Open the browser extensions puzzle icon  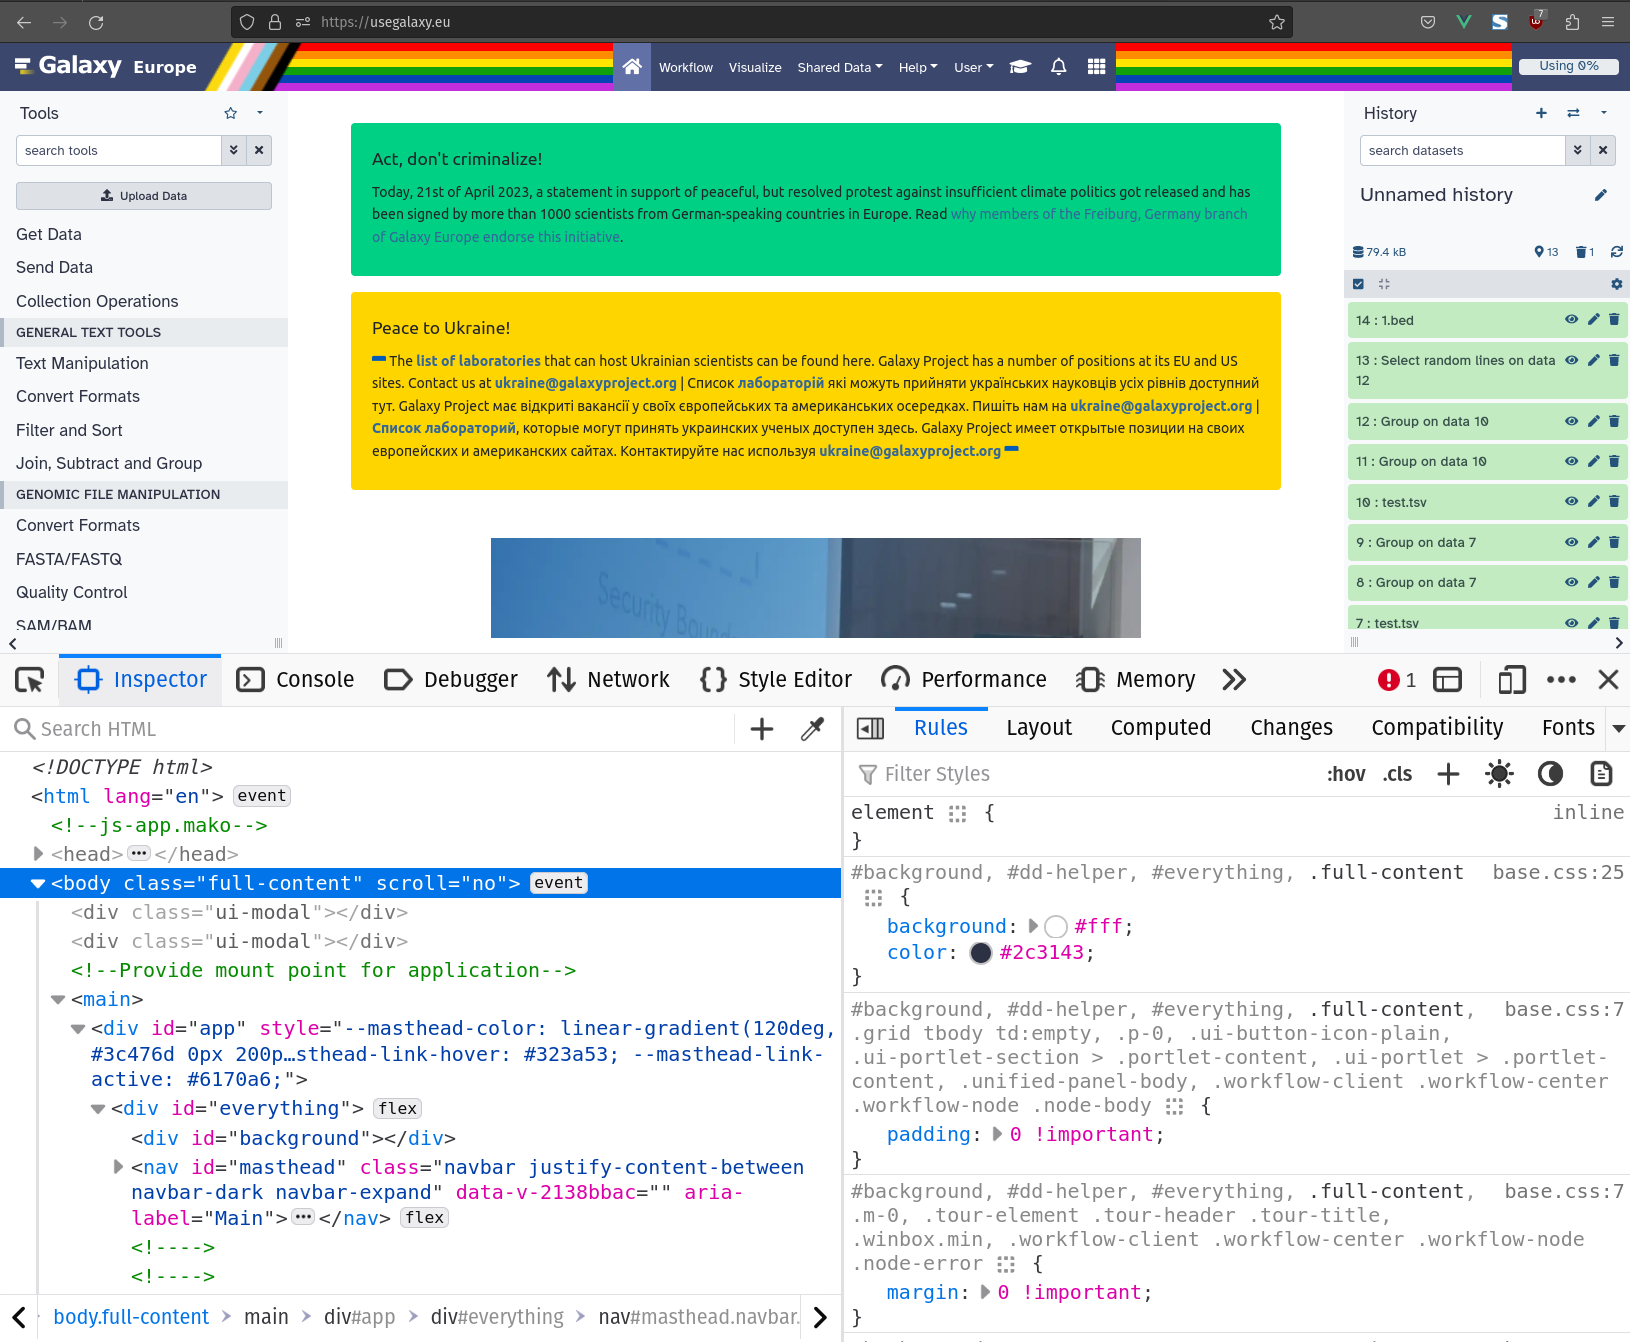(1572, 22)
